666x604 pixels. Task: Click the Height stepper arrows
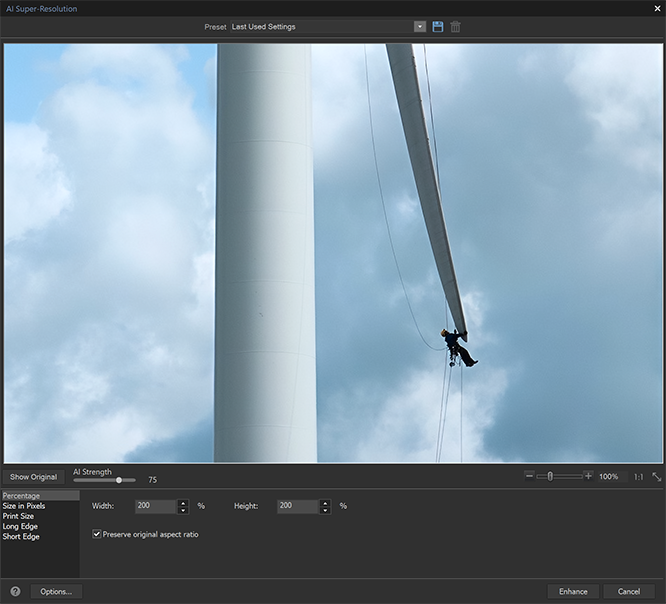click(x=325, y=506)
